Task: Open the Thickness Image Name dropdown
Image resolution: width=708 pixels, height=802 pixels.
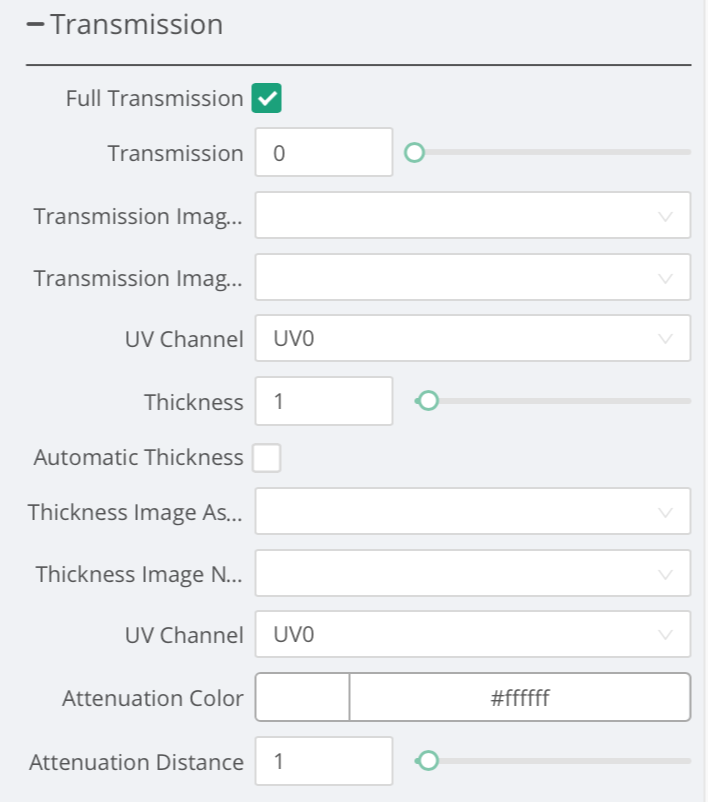Action: point(473,573)
